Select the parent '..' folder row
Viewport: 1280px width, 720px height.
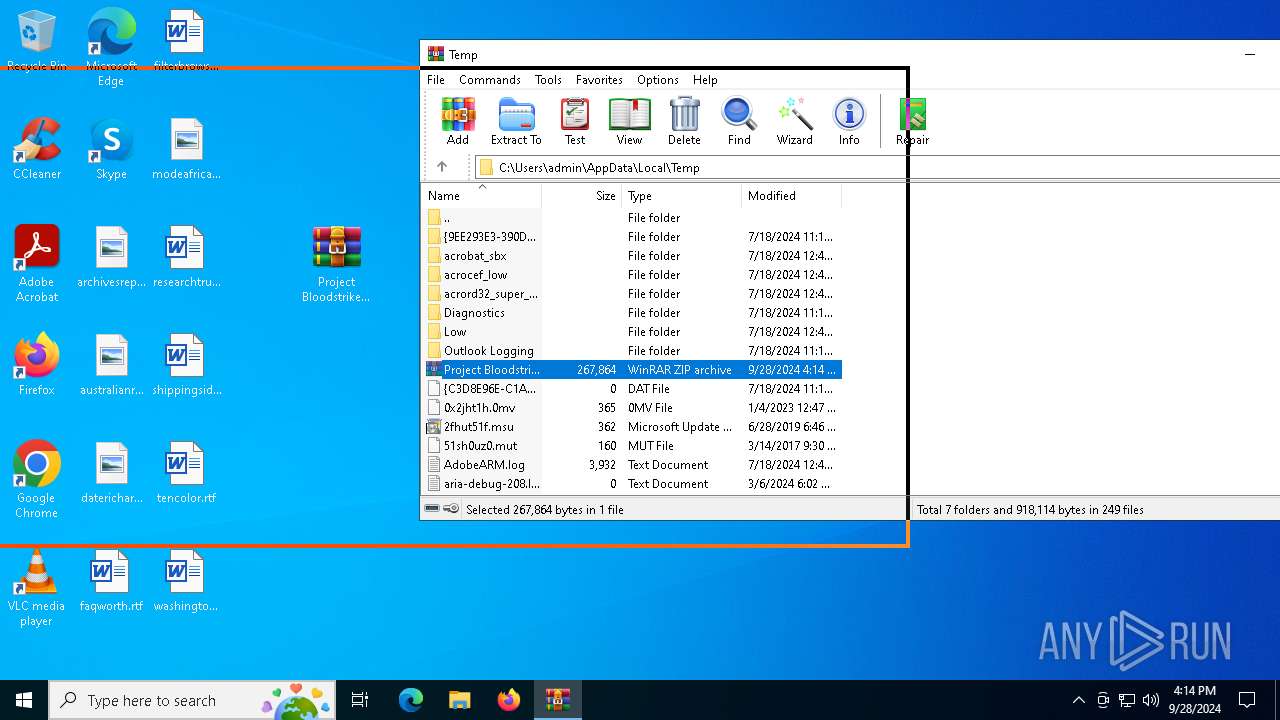tap(632, 218)
